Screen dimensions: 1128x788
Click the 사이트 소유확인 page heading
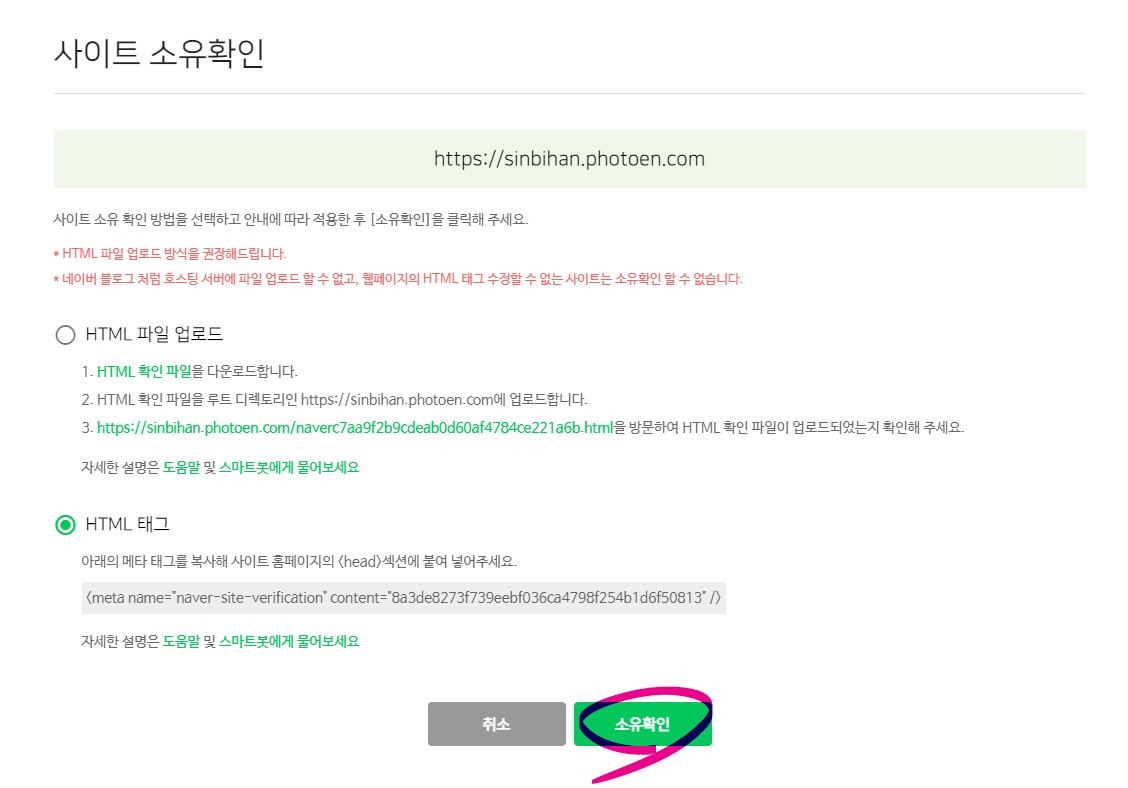click(159, 53)
